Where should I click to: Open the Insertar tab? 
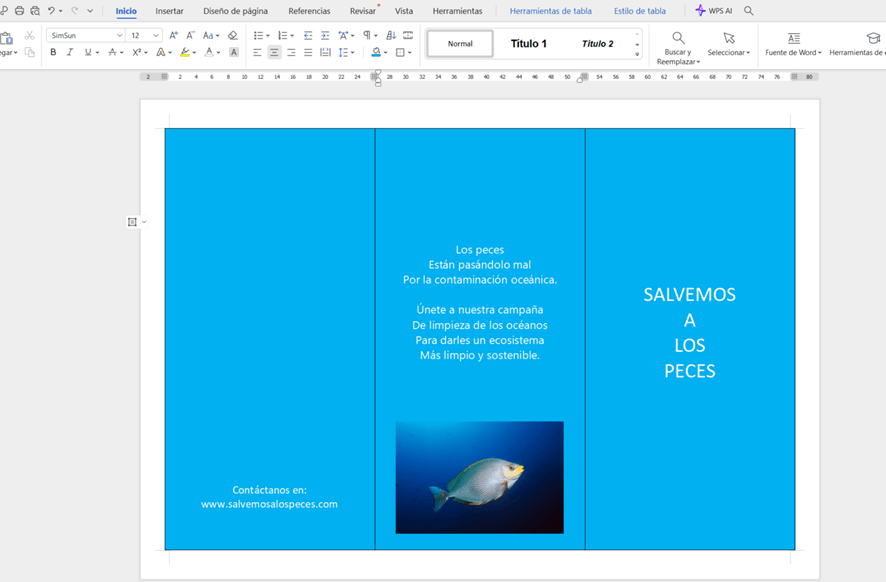[x=169, y=11]
